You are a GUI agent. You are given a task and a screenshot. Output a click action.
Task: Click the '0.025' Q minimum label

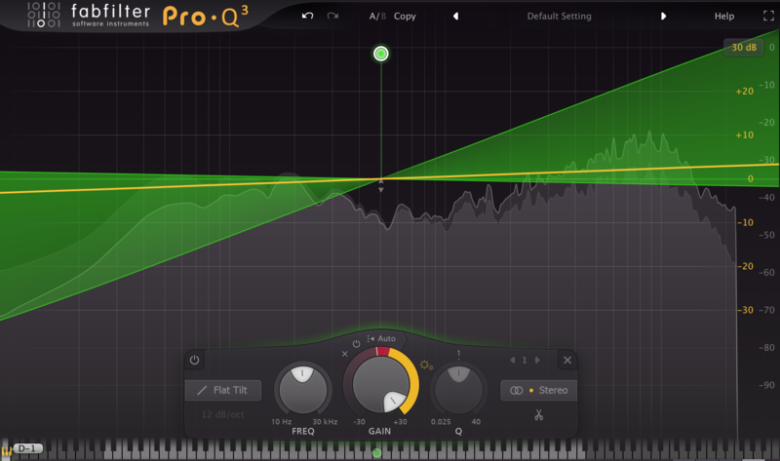(441, 422)
